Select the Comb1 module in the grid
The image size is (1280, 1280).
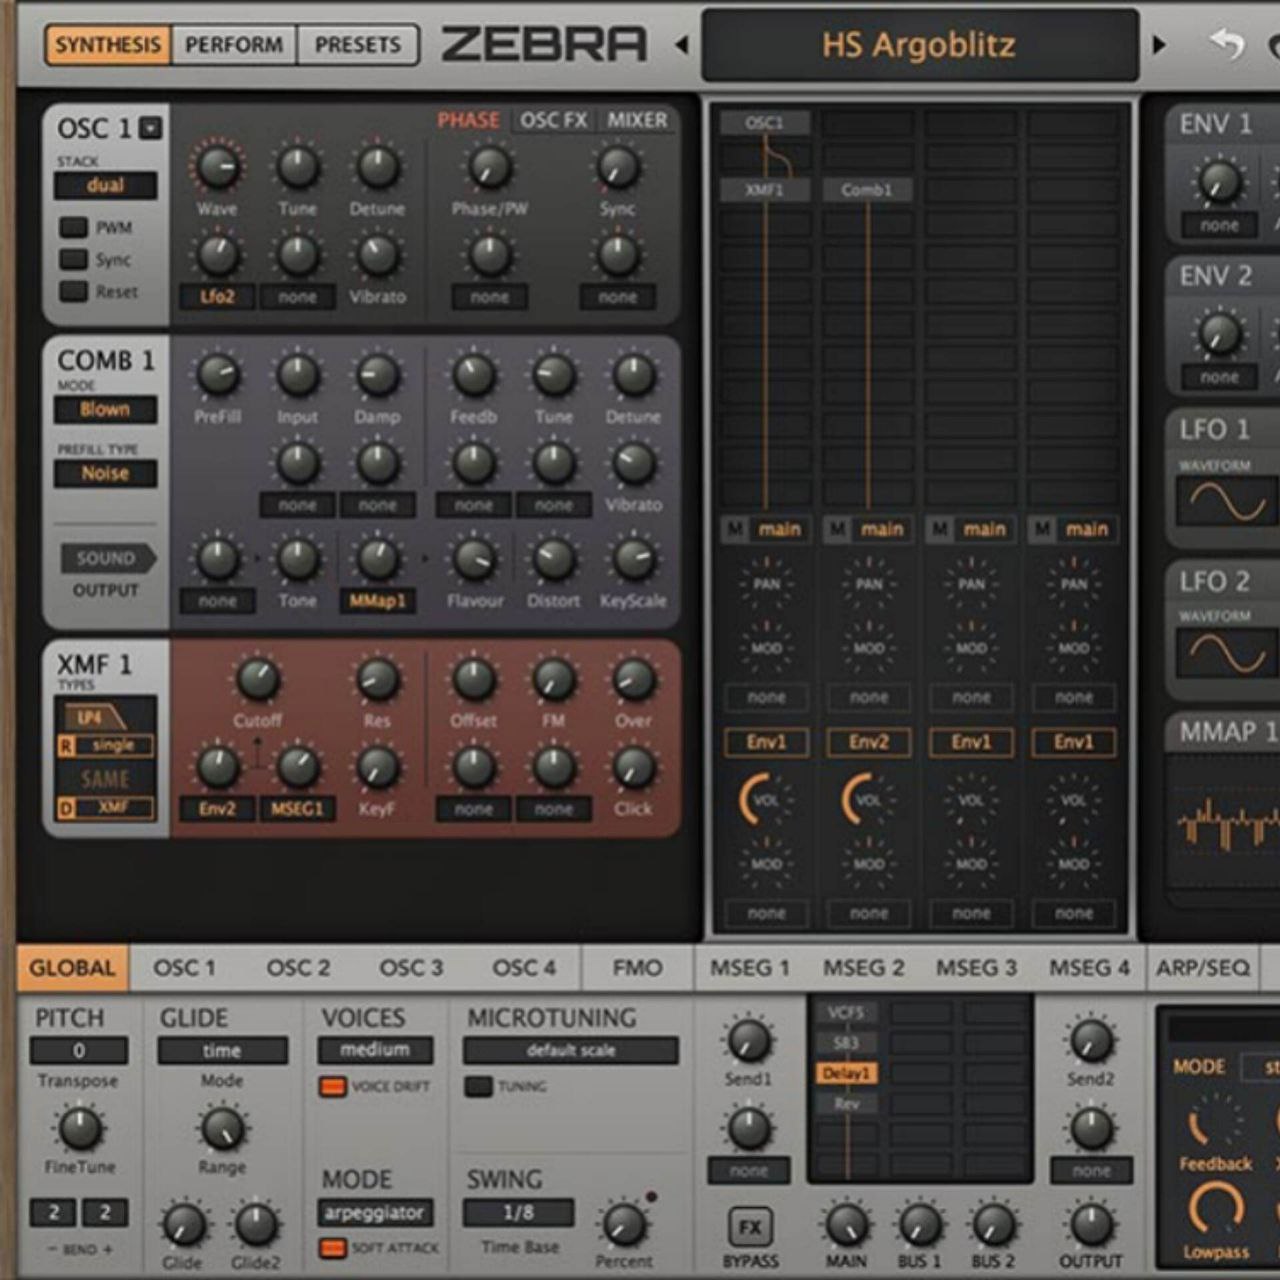867,190
